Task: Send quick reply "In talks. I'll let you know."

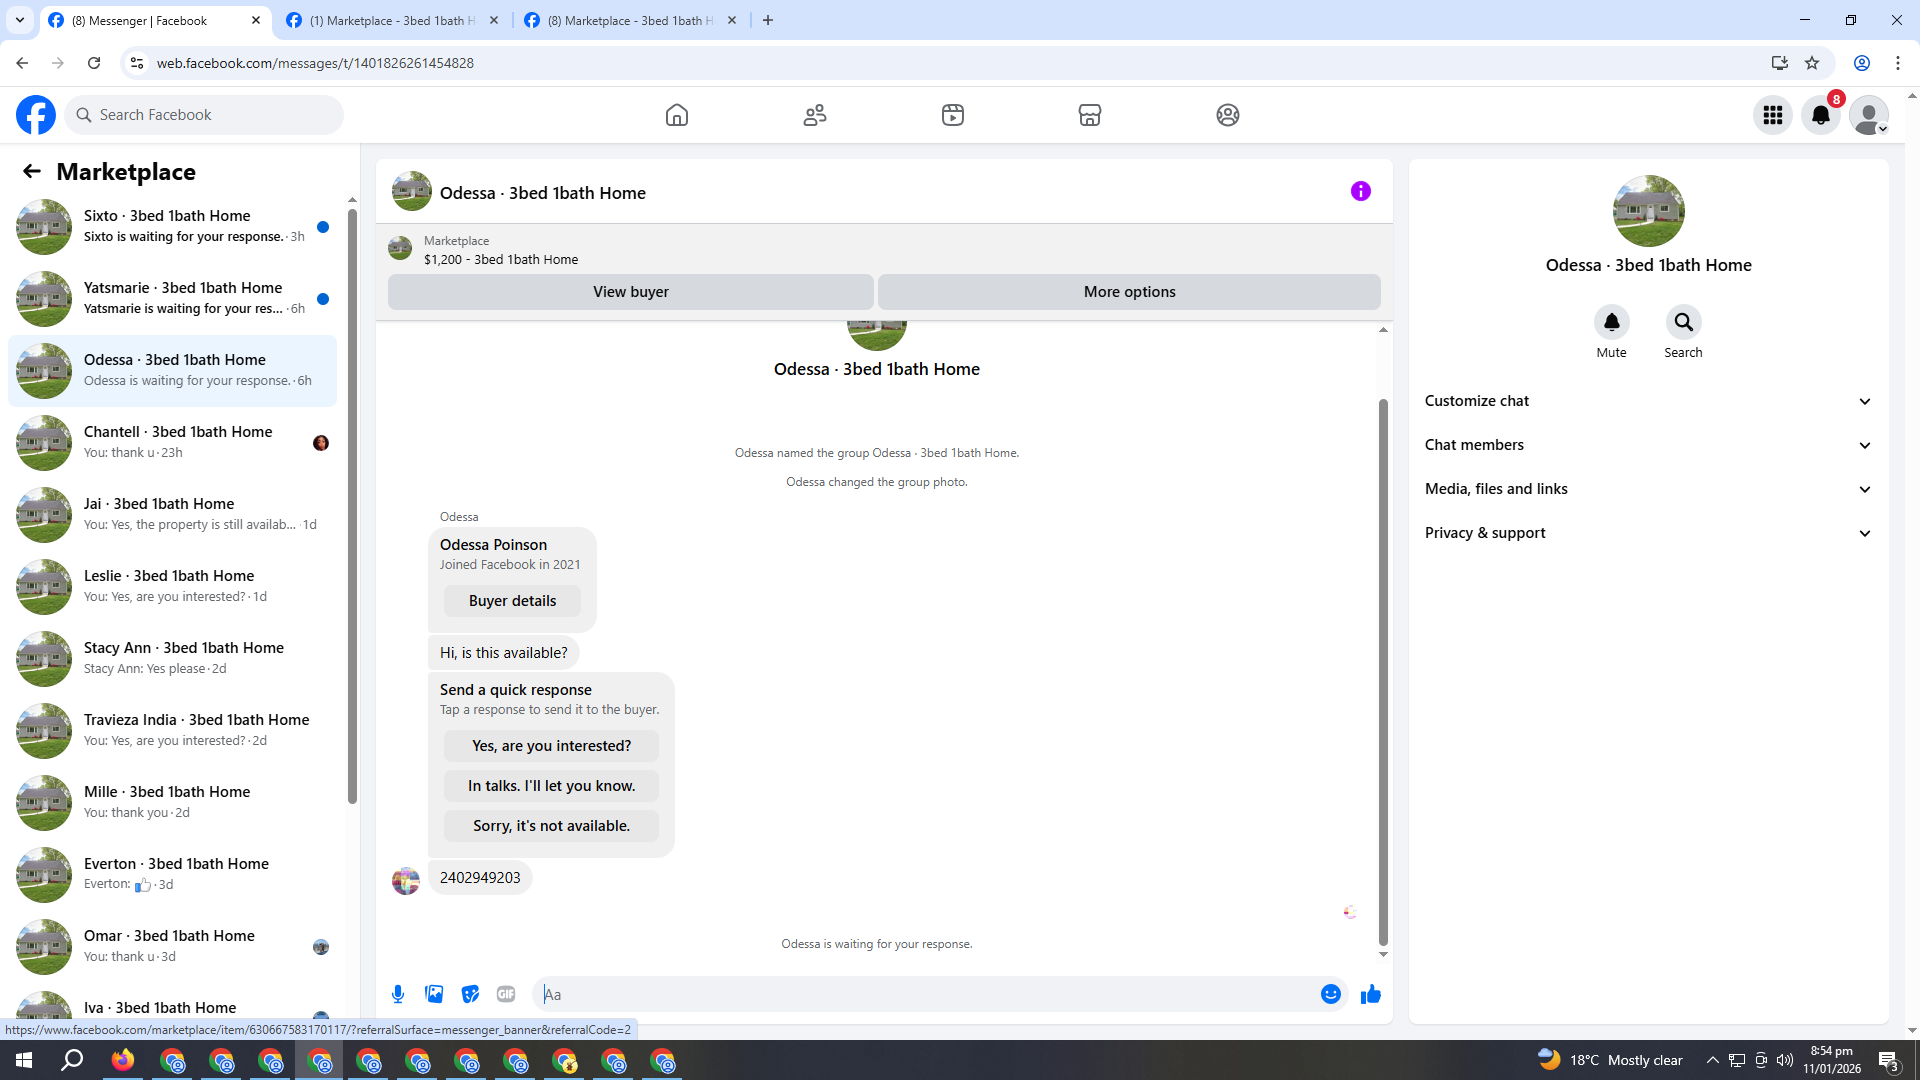Action: click(x=551, y=786)
